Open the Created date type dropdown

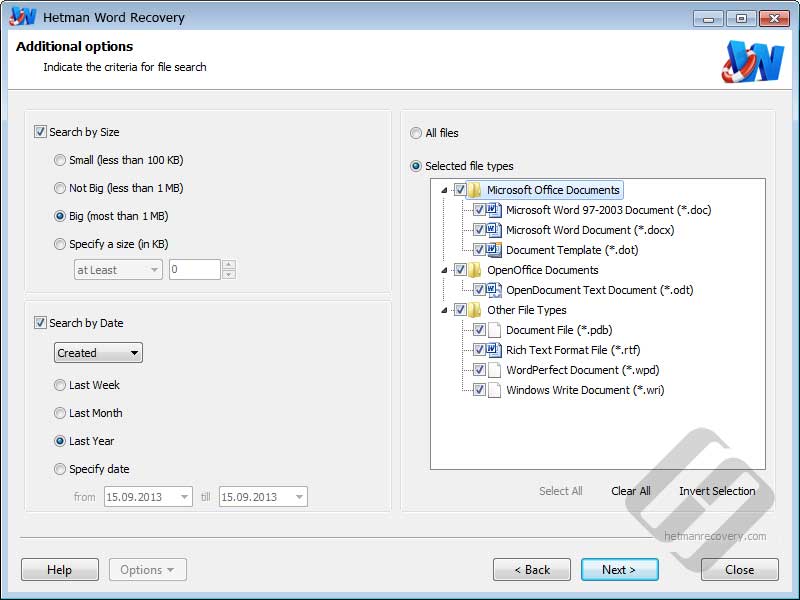click(x=98, y=353)
